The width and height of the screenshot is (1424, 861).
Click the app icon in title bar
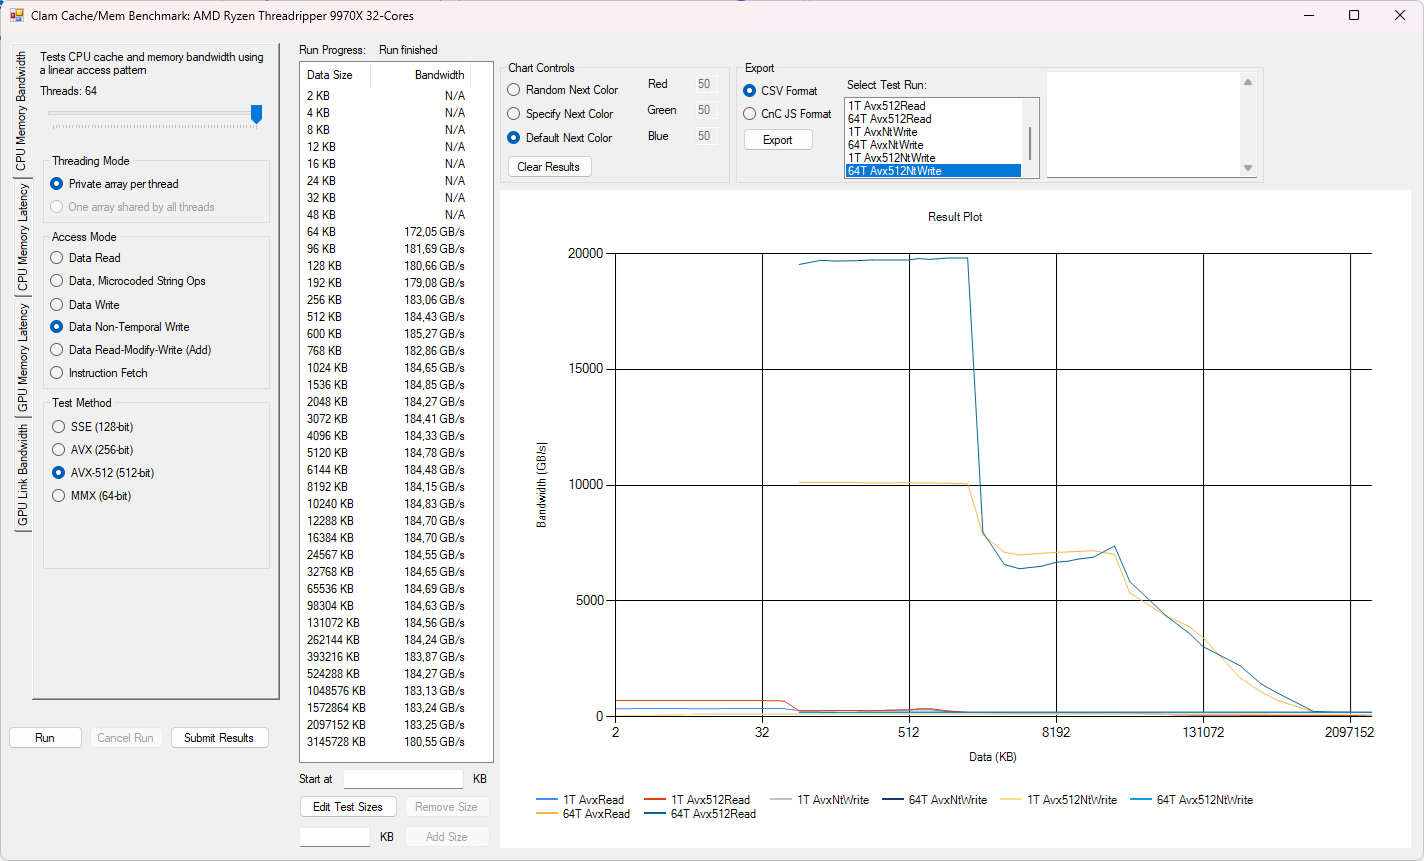tap(16, 16)
